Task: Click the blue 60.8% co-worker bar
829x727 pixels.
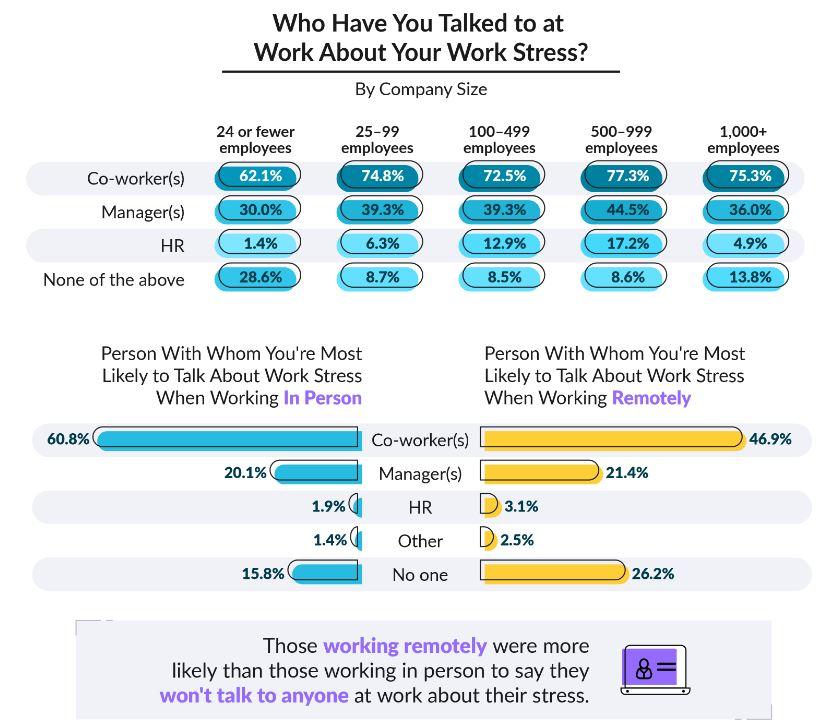Action: pyautogui.click(x=227, y=439)
